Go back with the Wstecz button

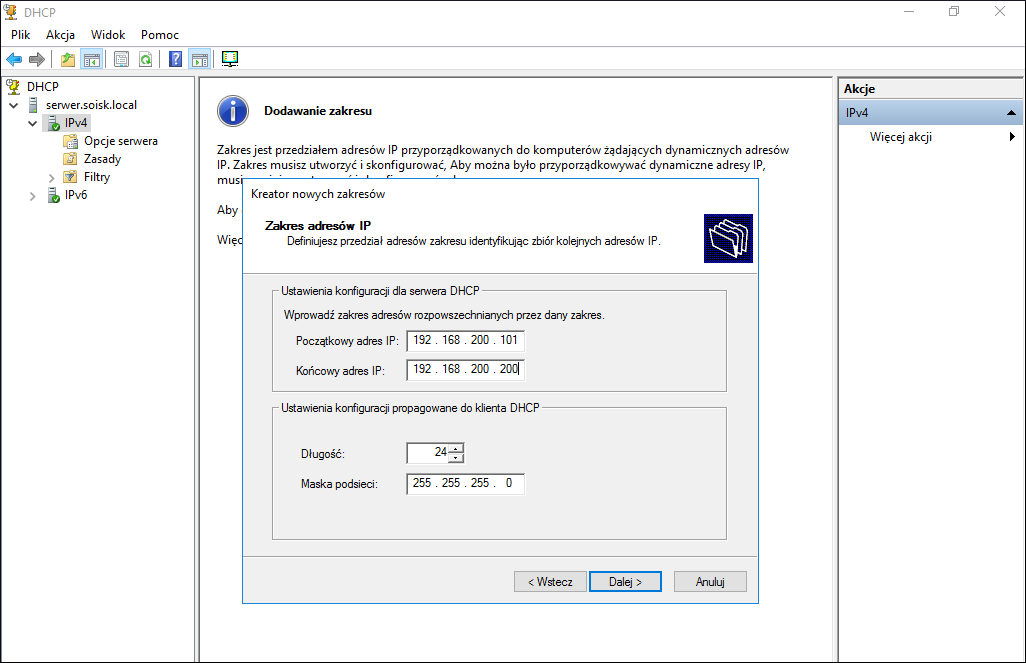coord(550,582)
